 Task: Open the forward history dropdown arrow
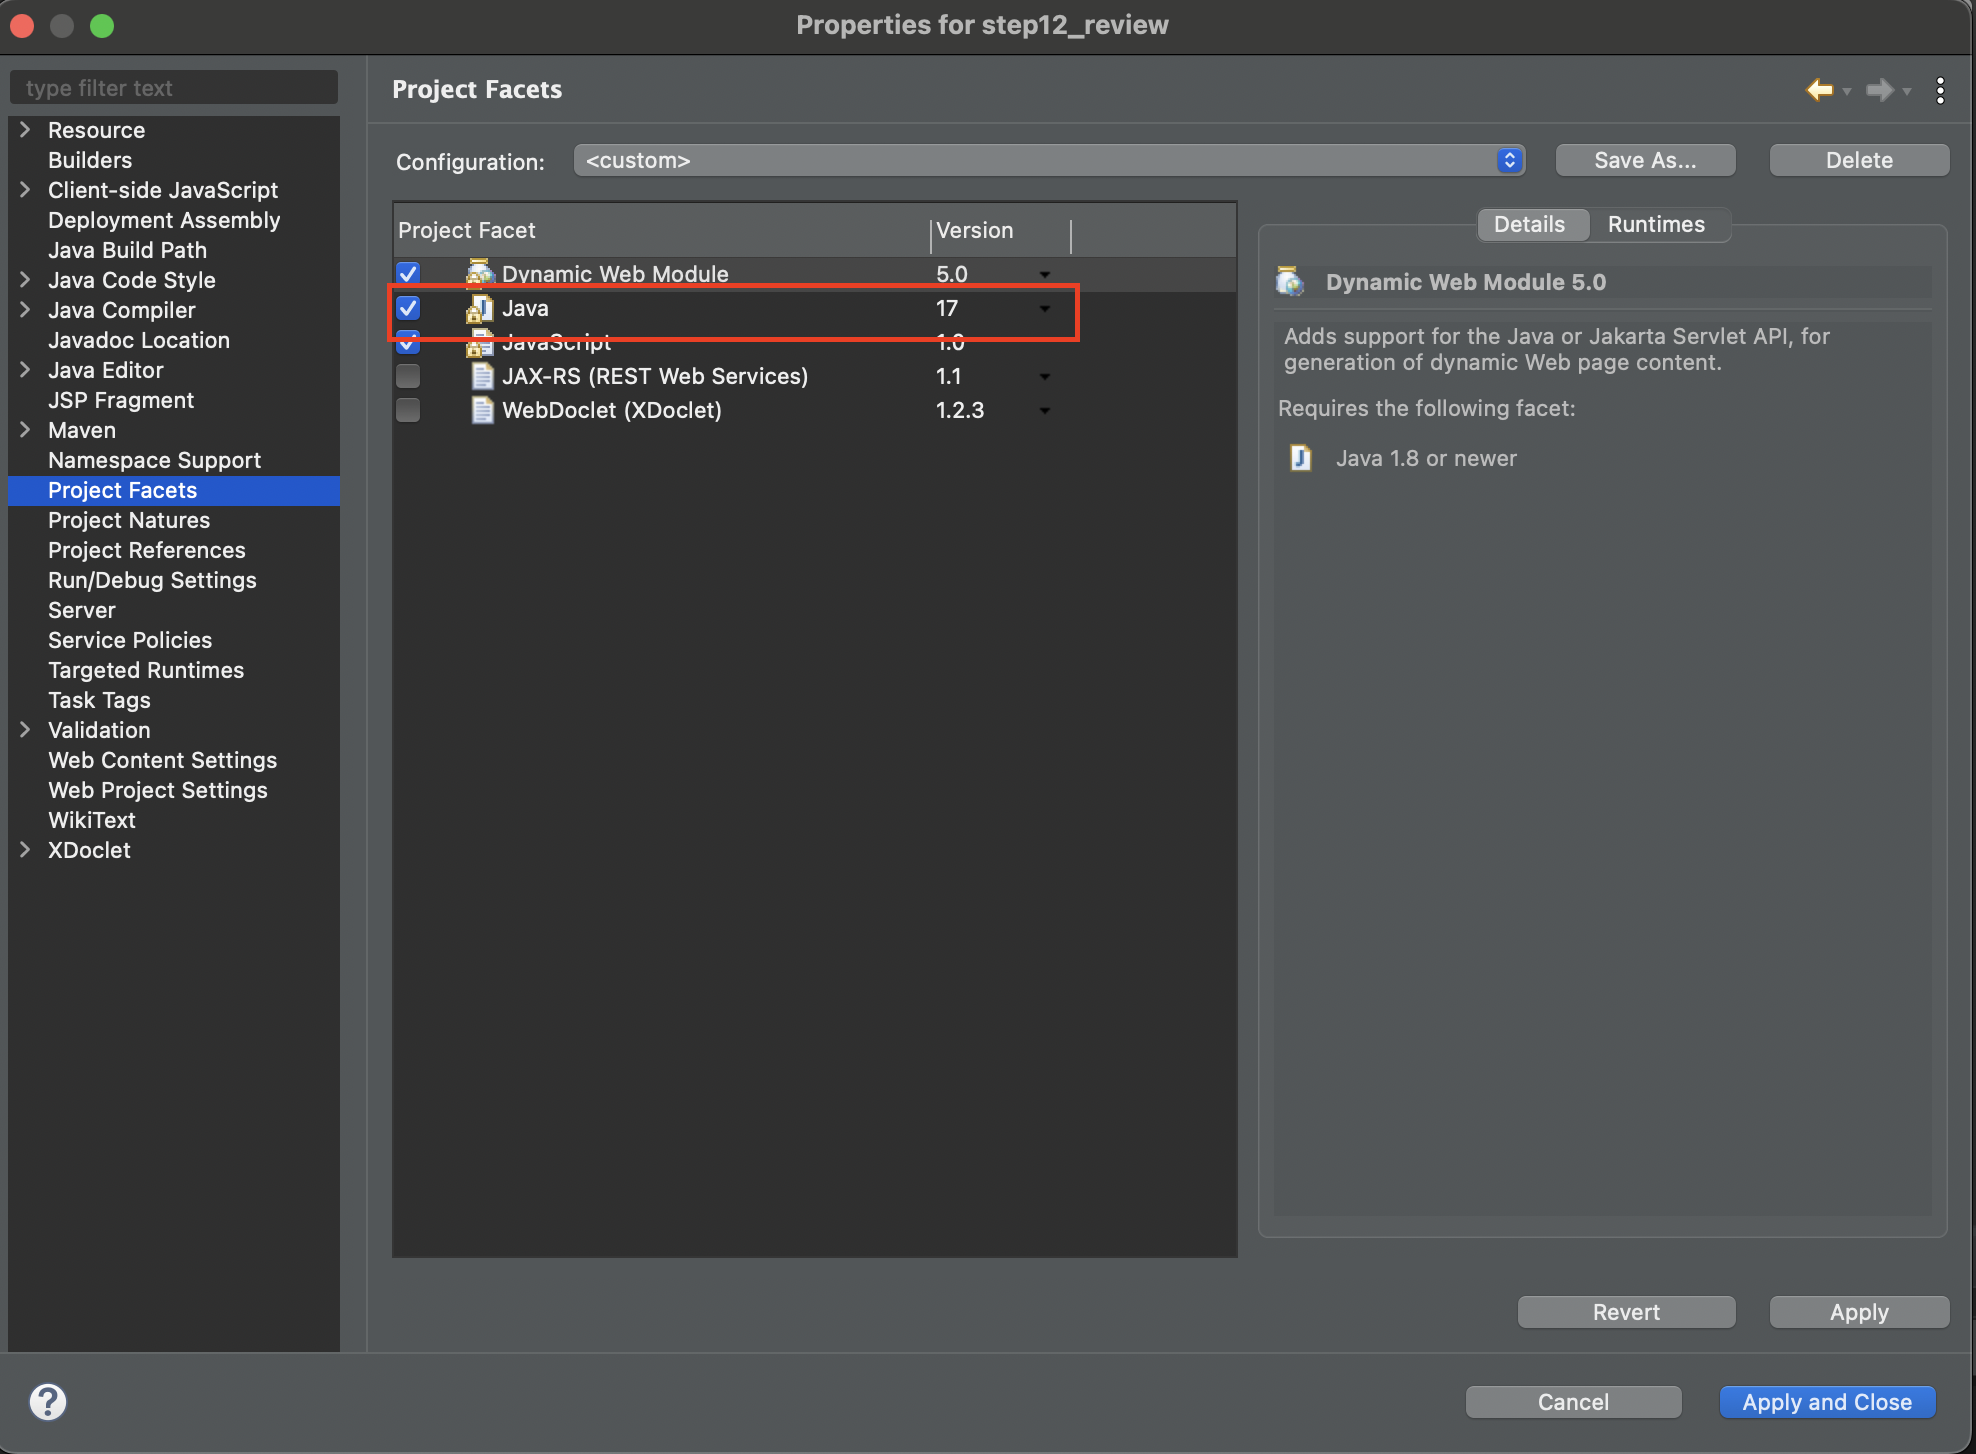(x=1907, y=91)
